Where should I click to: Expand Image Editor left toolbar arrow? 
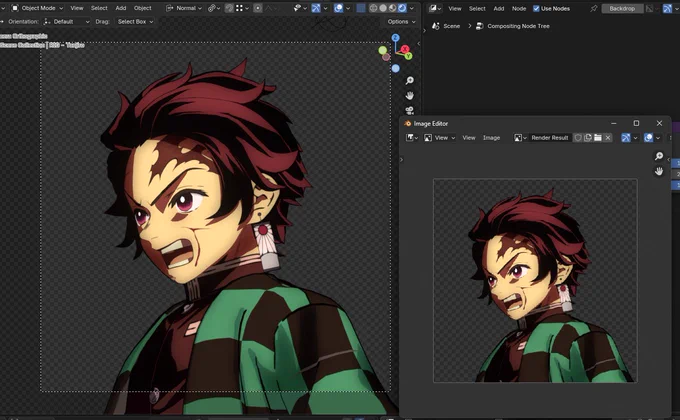[401, 160]
